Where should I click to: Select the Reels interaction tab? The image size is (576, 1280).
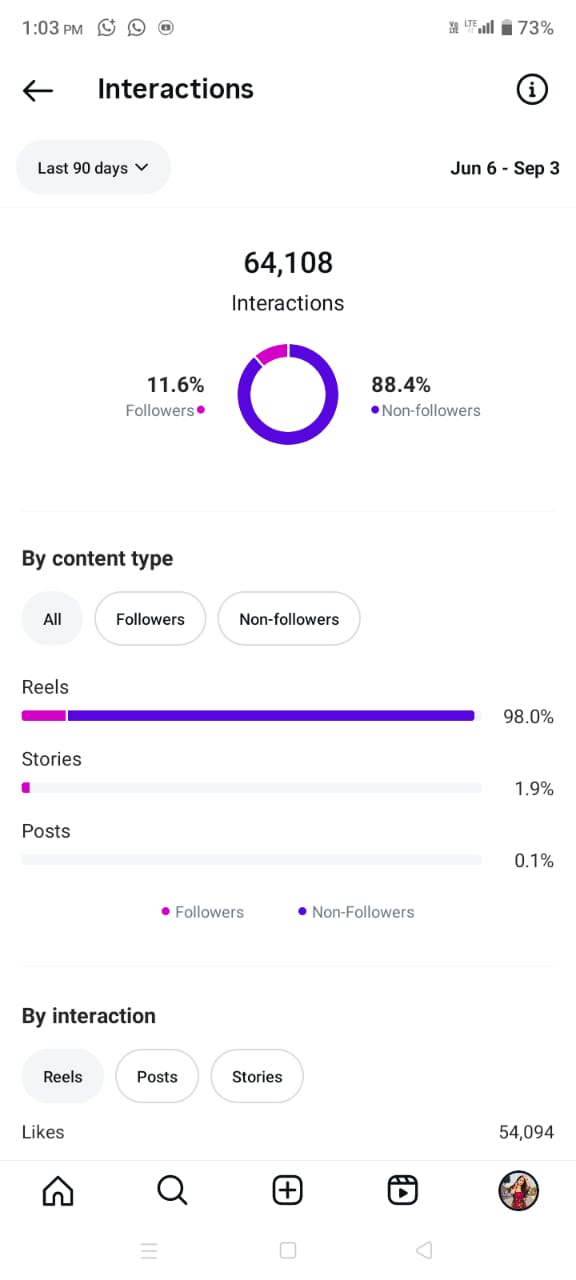[63, 1077]
